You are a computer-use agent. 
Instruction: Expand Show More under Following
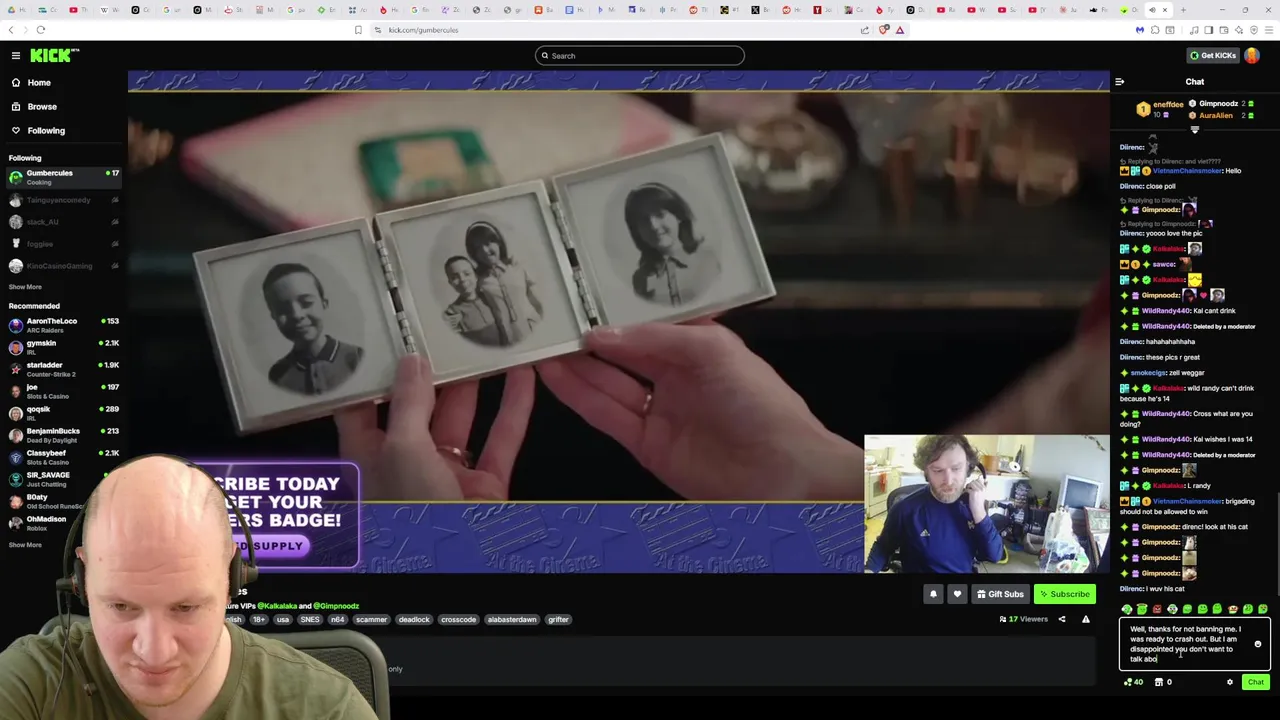pyautogui.click(x=25, y=287)
